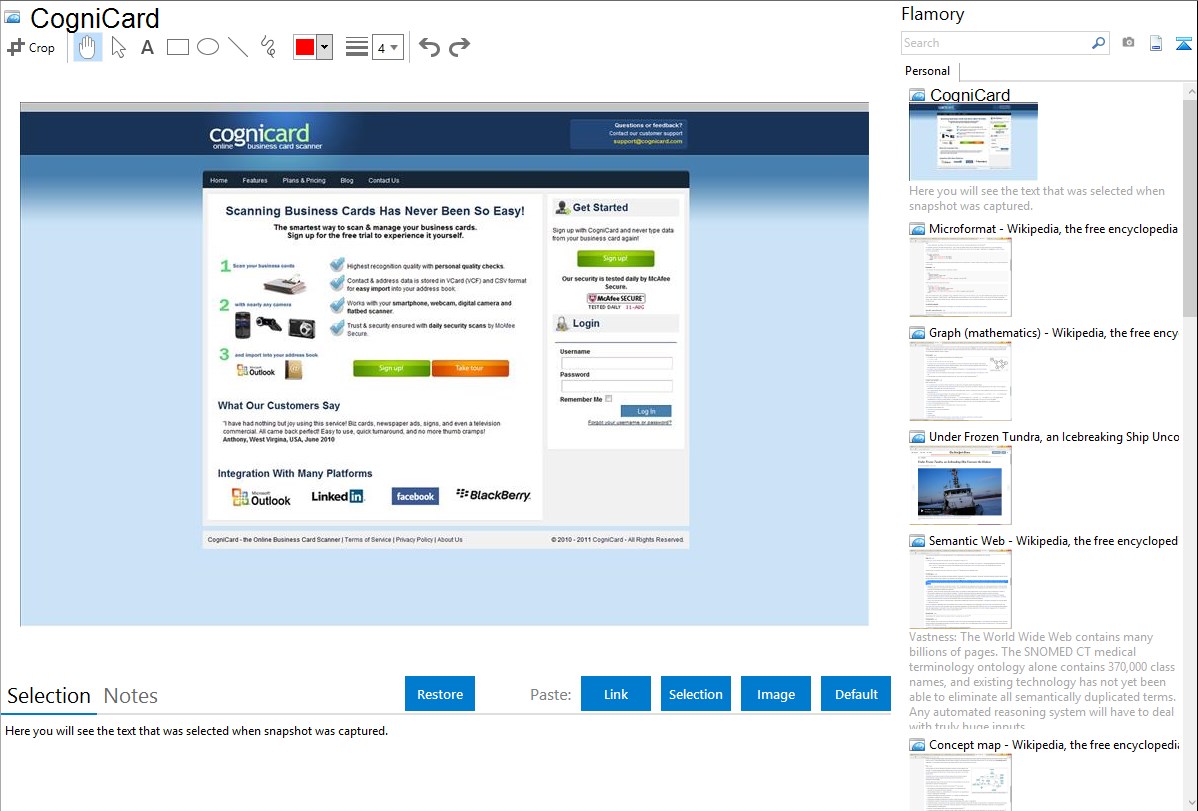Choose the arrow pointer tool

118,47
